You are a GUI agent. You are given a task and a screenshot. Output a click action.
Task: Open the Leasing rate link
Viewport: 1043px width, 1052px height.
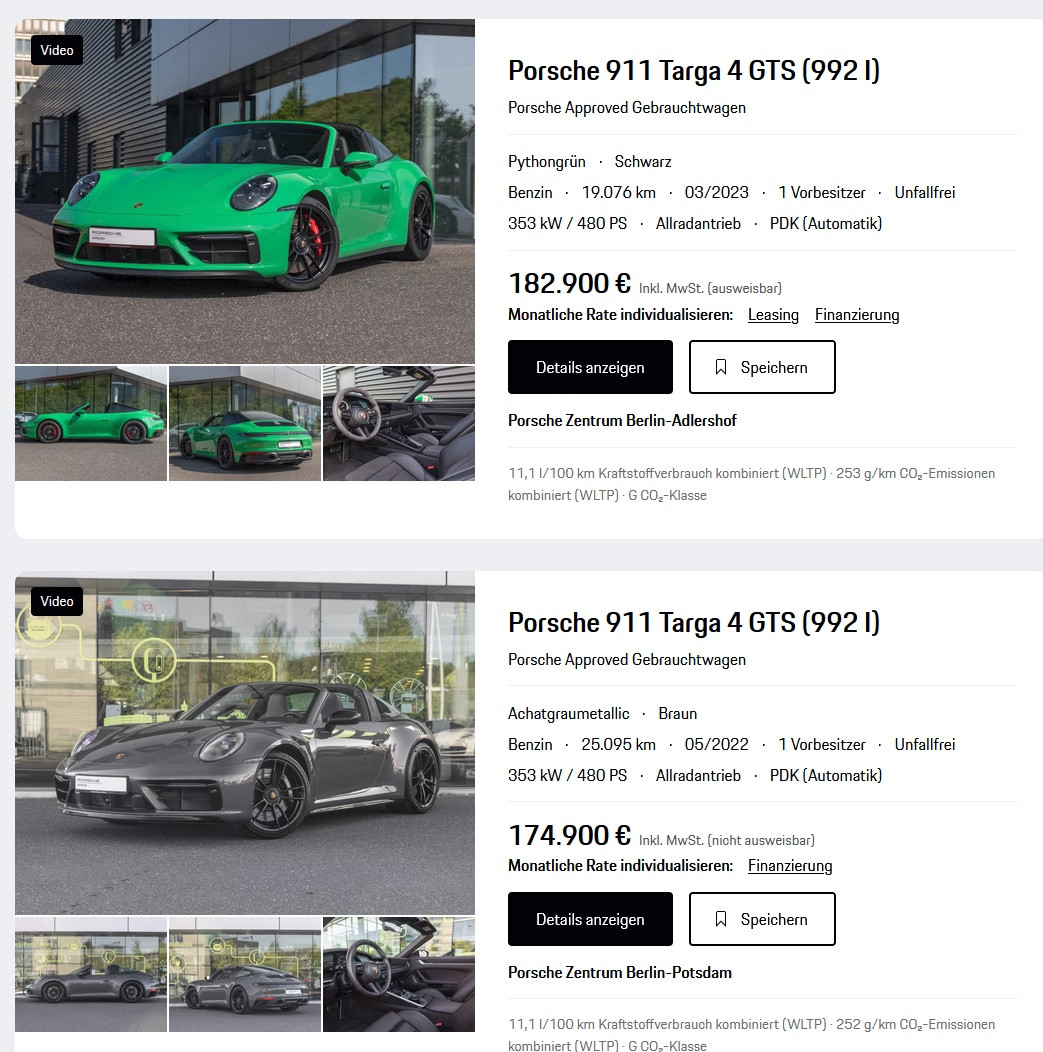pos(773,315)
